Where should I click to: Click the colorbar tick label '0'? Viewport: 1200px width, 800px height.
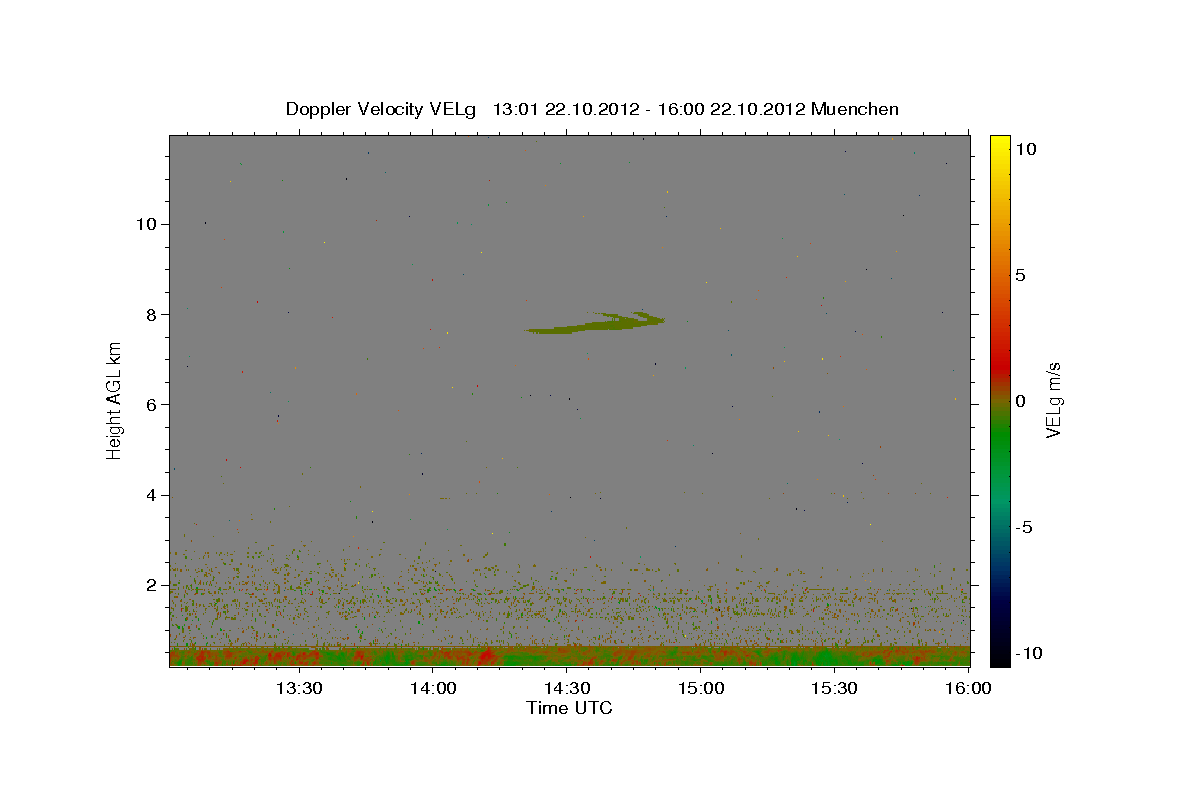pyautogui.click(x=1019, y=401)
